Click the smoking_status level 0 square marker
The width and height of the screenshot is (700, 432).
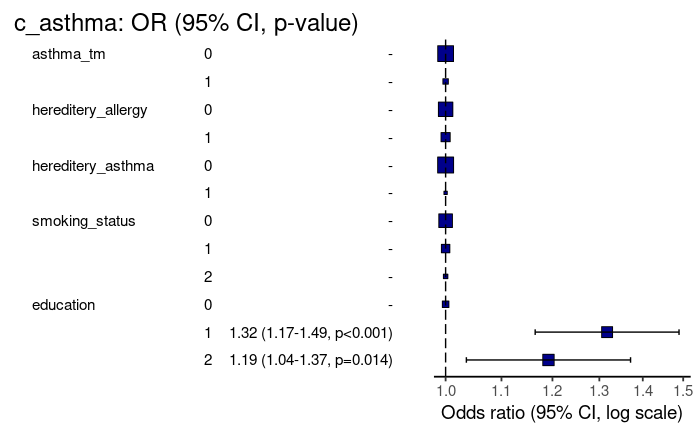tap(445, 221)
